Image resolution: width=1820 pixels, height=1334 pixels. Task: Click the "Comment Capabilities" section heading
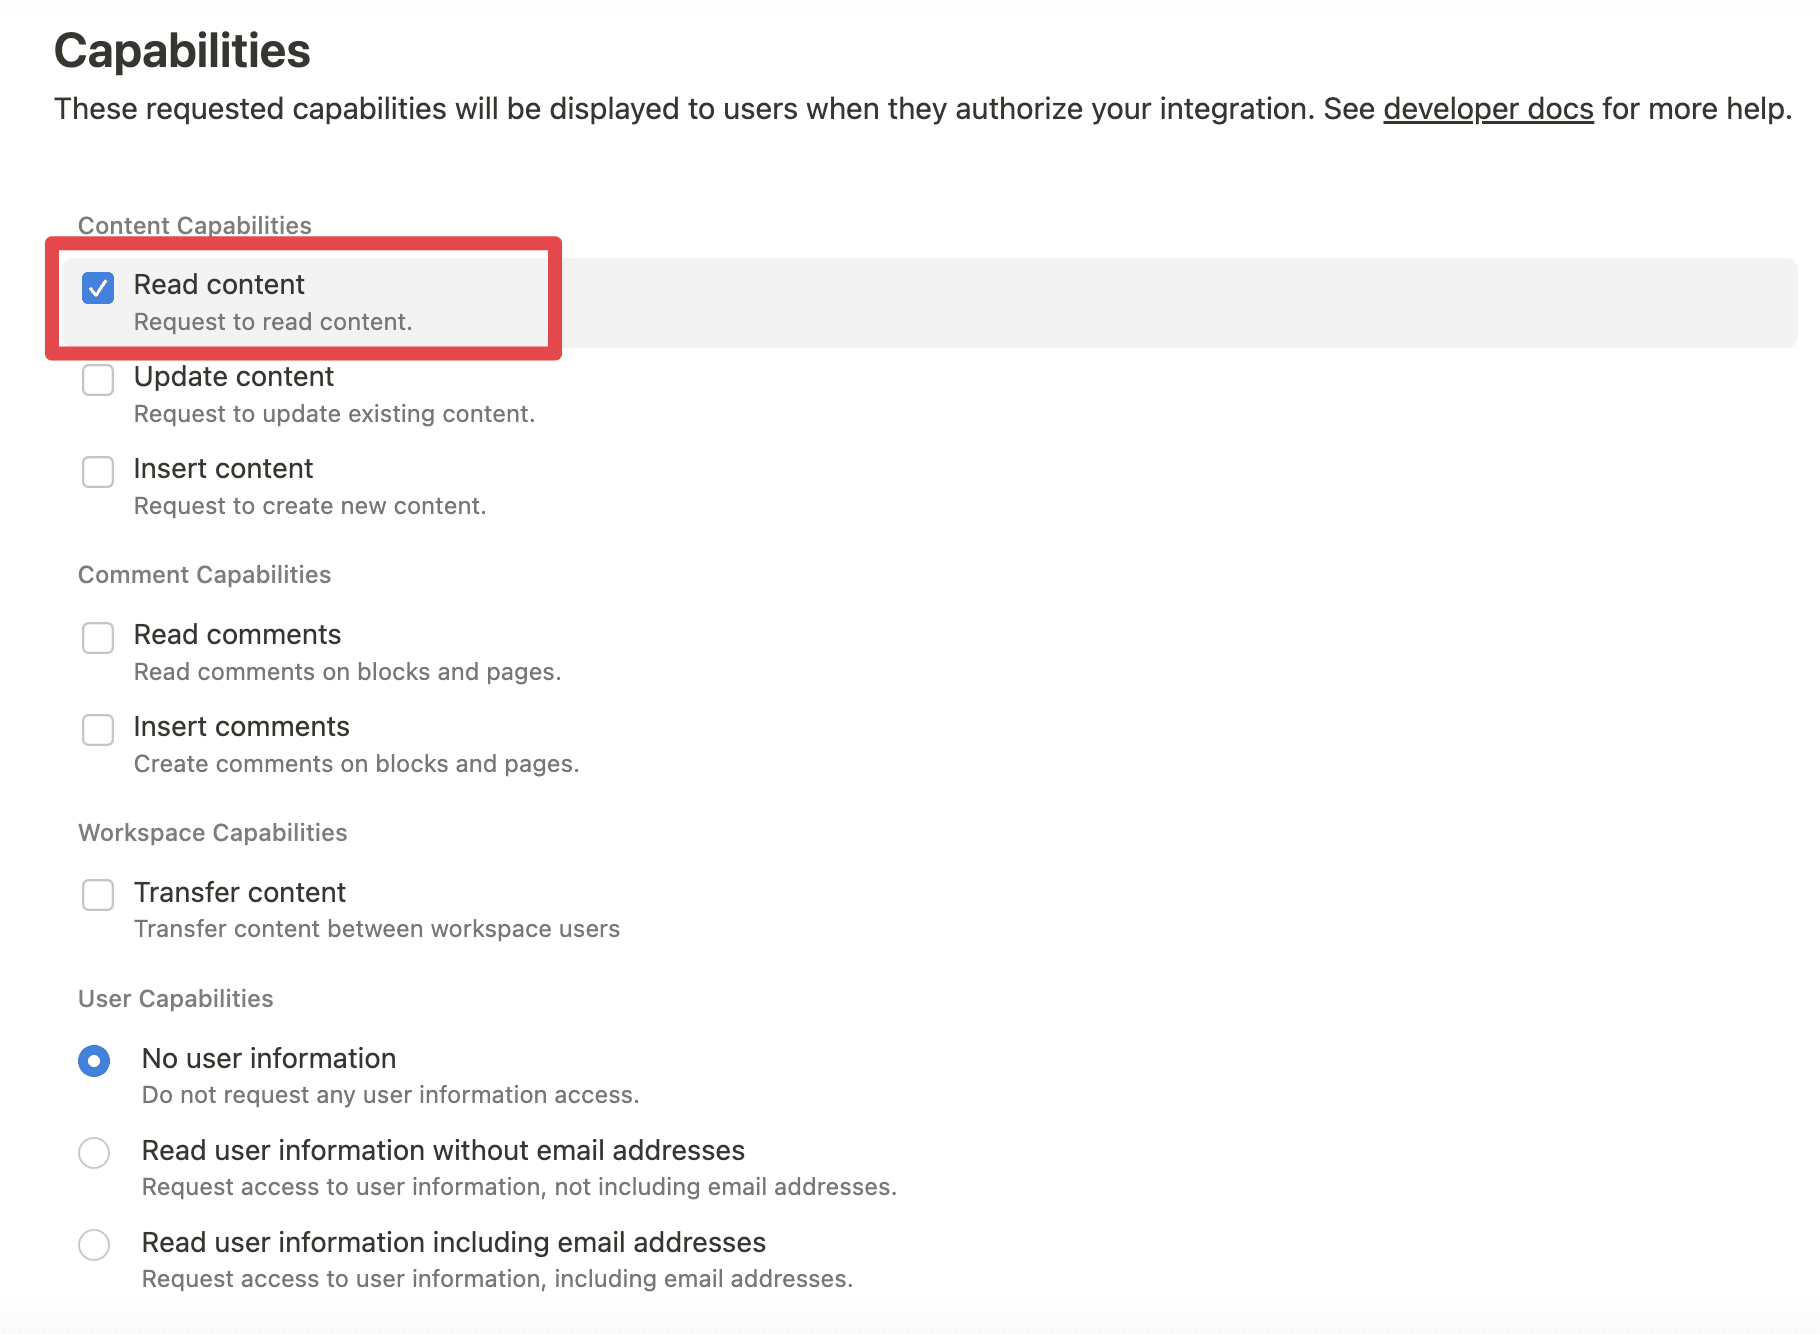click(x=204, y=574)
